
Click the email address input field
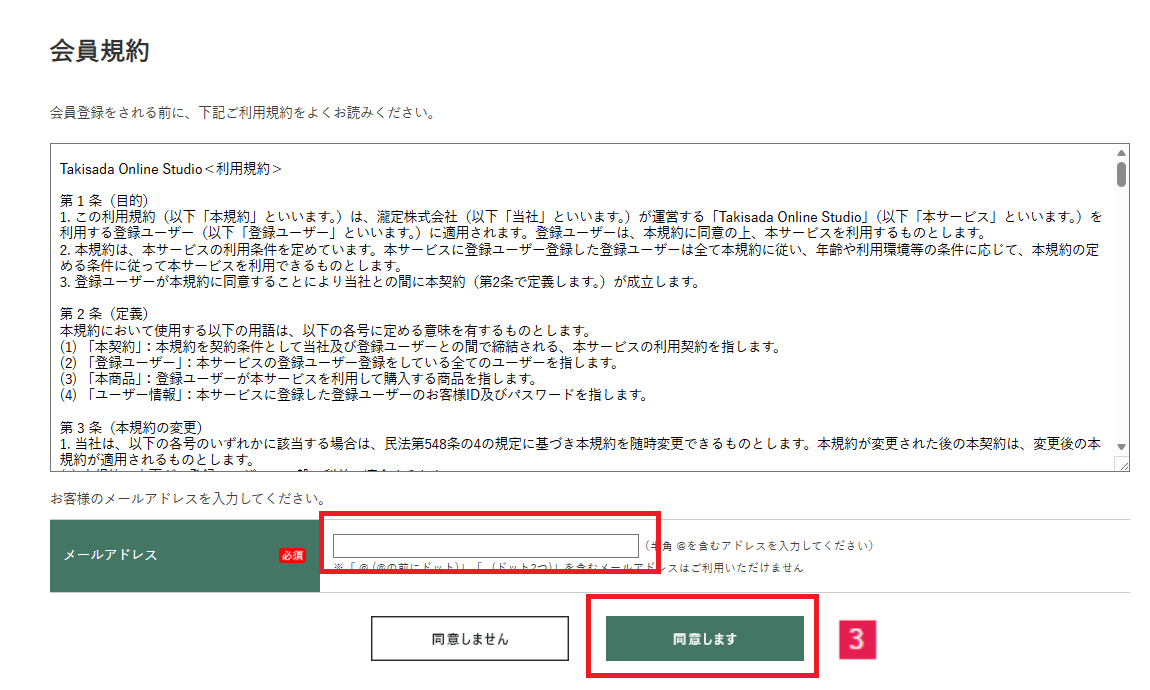(486, 546)
